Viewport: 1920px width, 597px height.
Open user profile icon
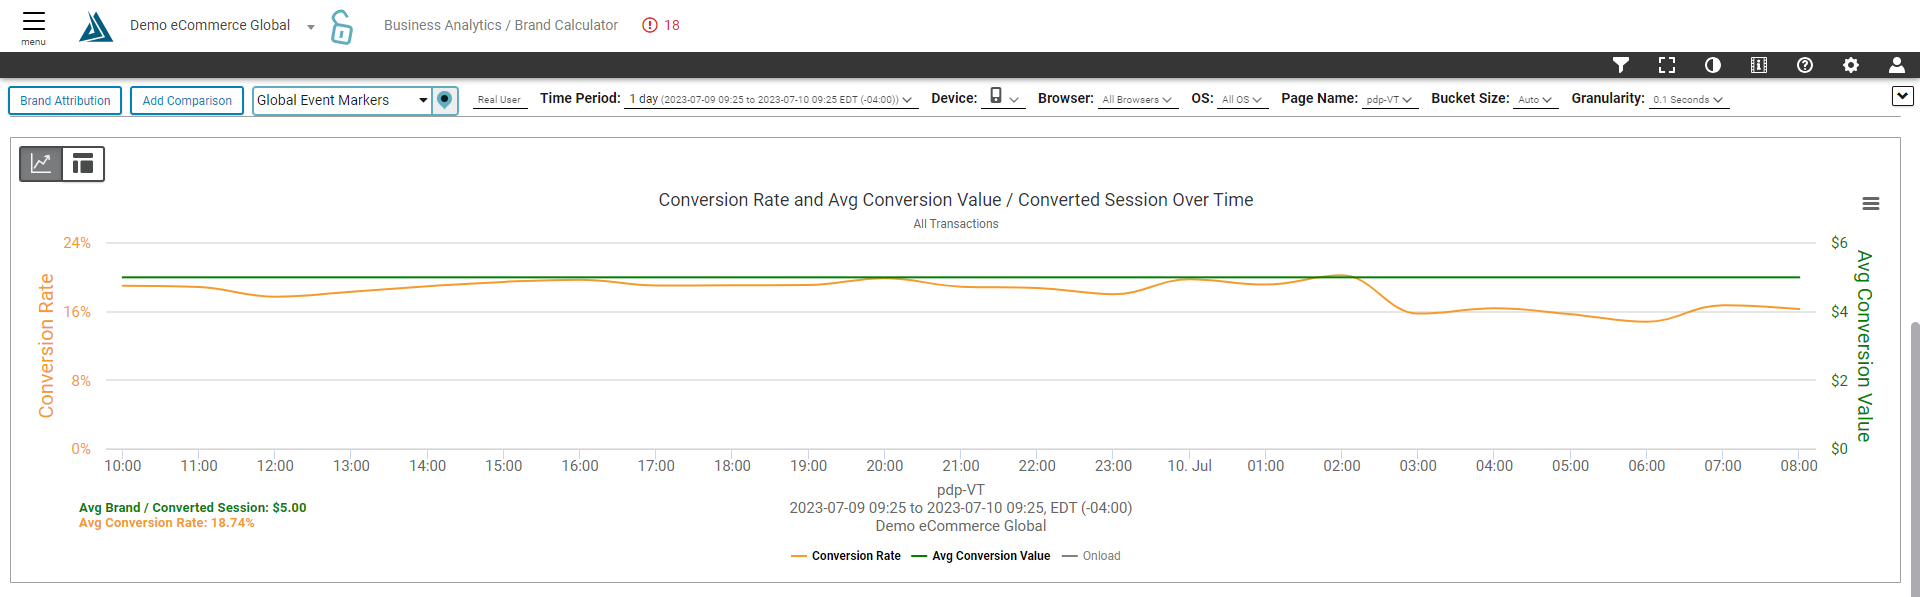point(1896,65)
